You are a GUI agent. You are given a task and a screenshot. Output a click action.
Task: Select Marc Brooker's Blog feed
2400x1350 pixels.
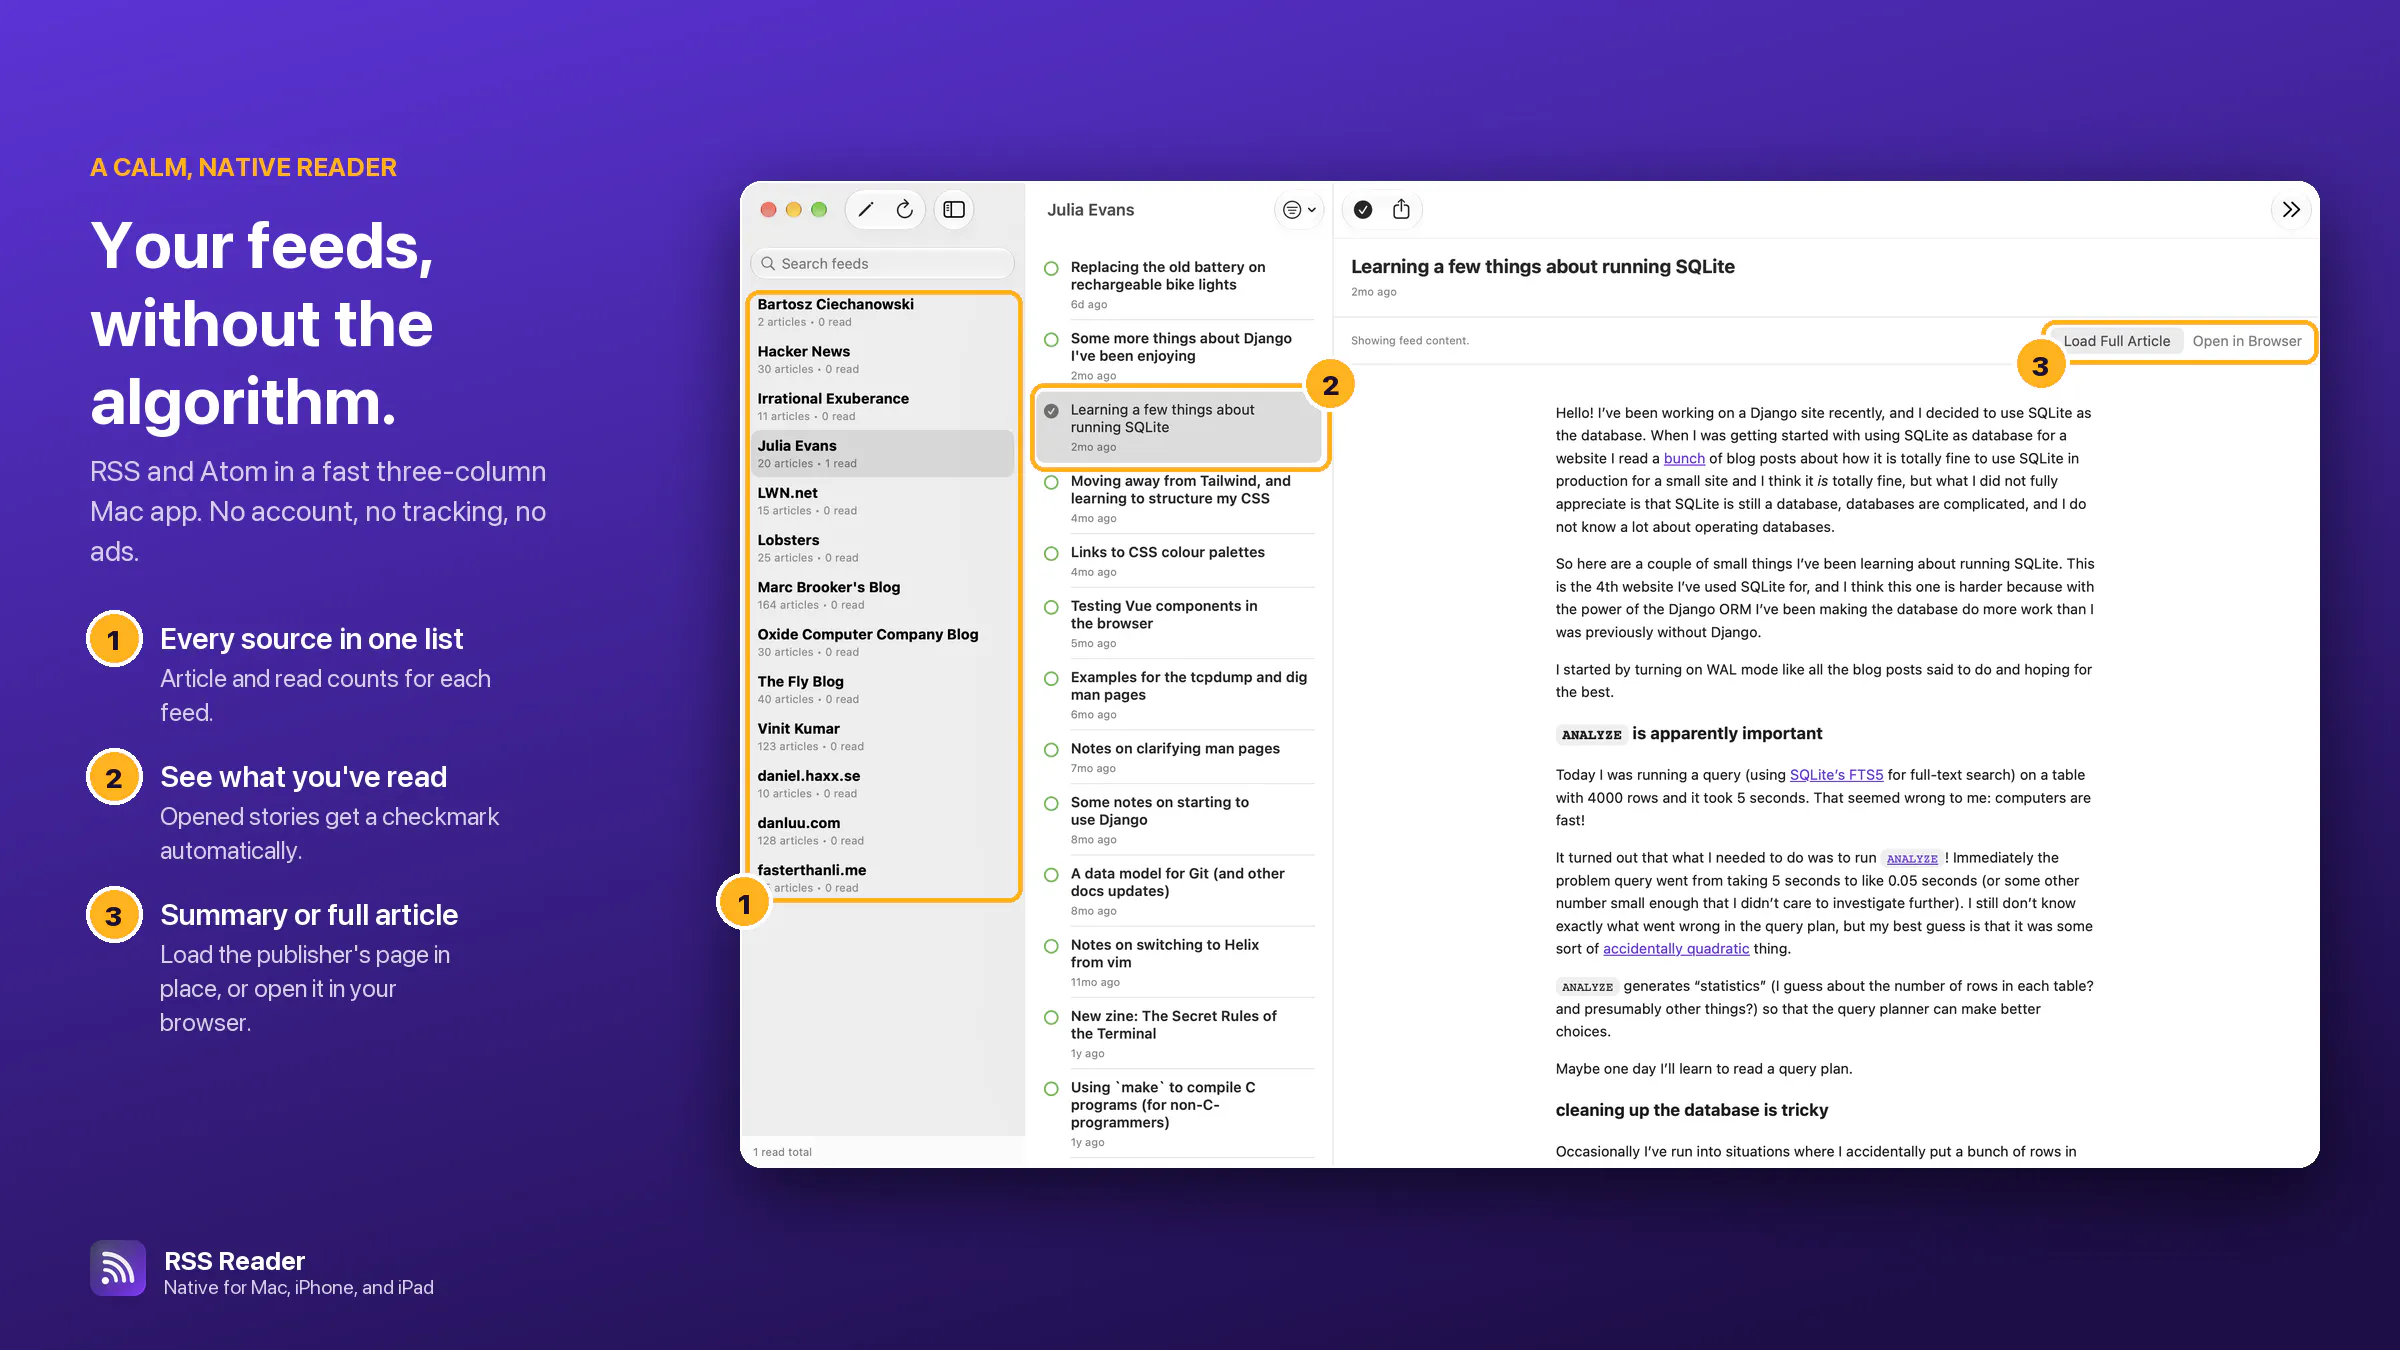click(882, 595)
